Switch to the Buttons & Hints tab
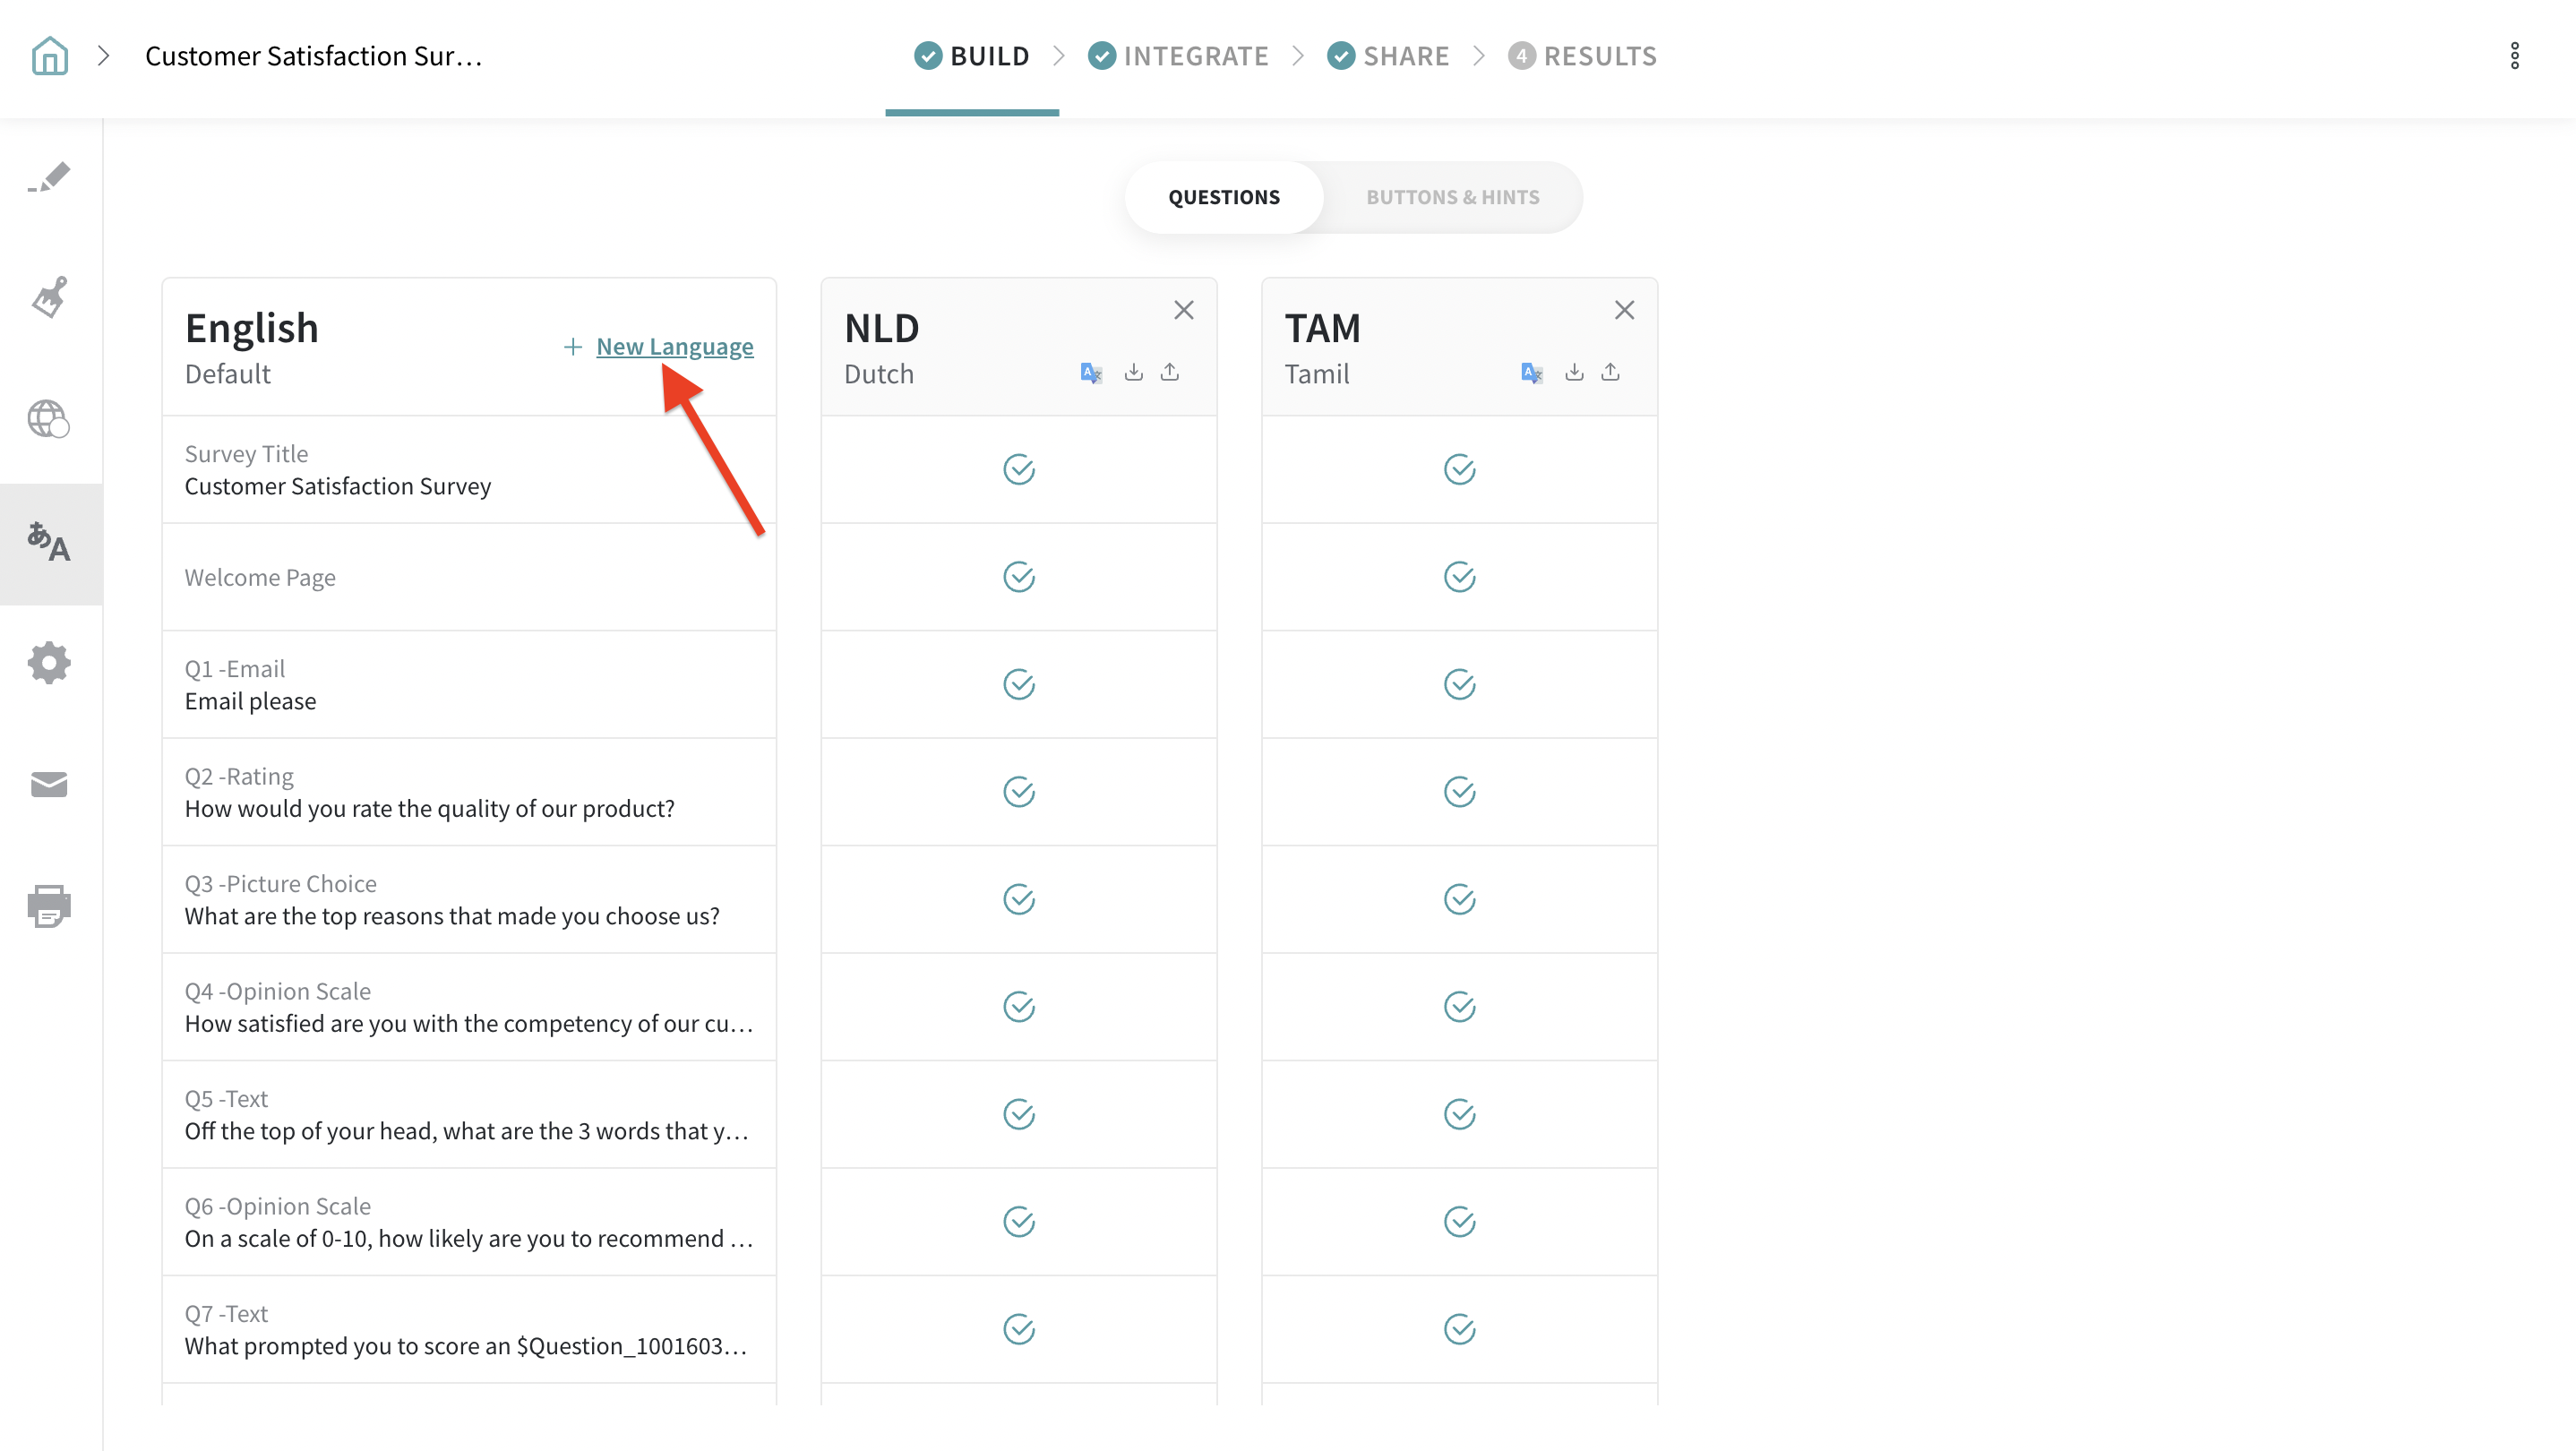Viewport: 2576px width, 1451px height. [1452, 197]
